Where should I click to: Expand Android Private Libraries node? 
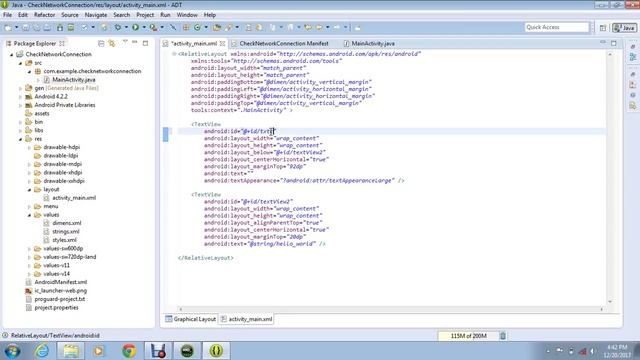pos(20,105)
